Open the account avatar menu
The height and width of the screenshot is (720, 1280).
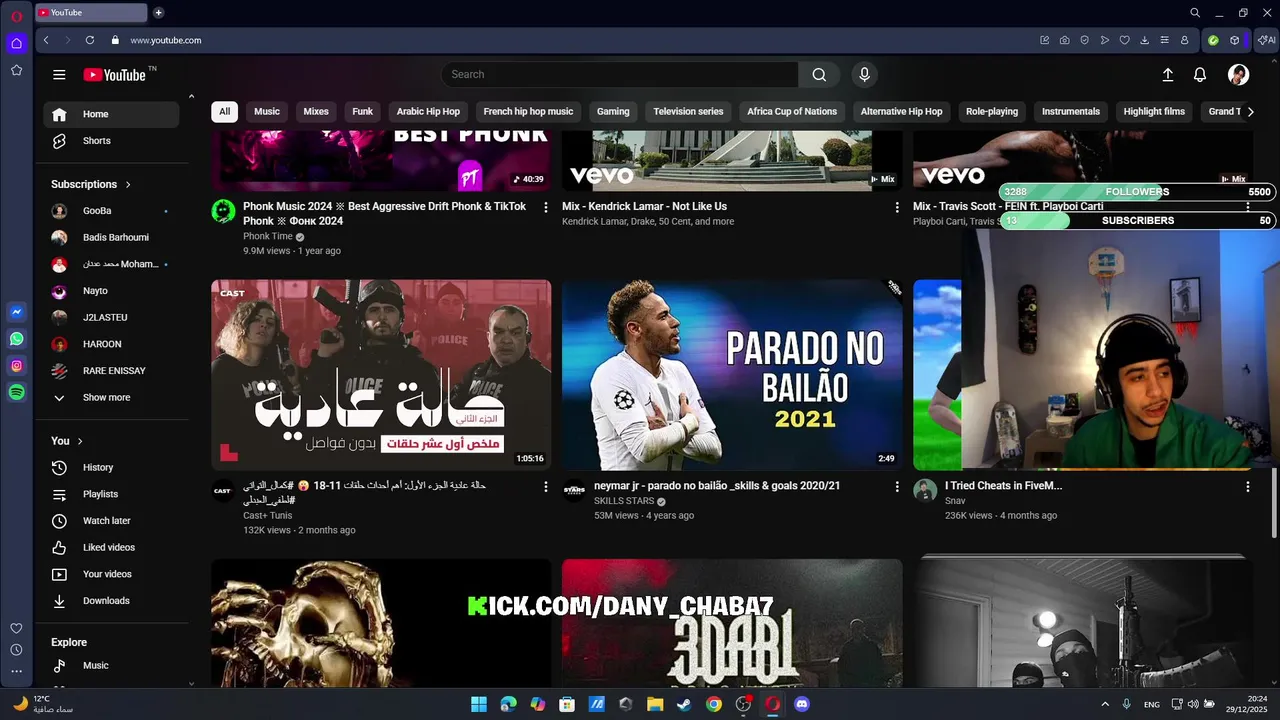point(1238,75)
